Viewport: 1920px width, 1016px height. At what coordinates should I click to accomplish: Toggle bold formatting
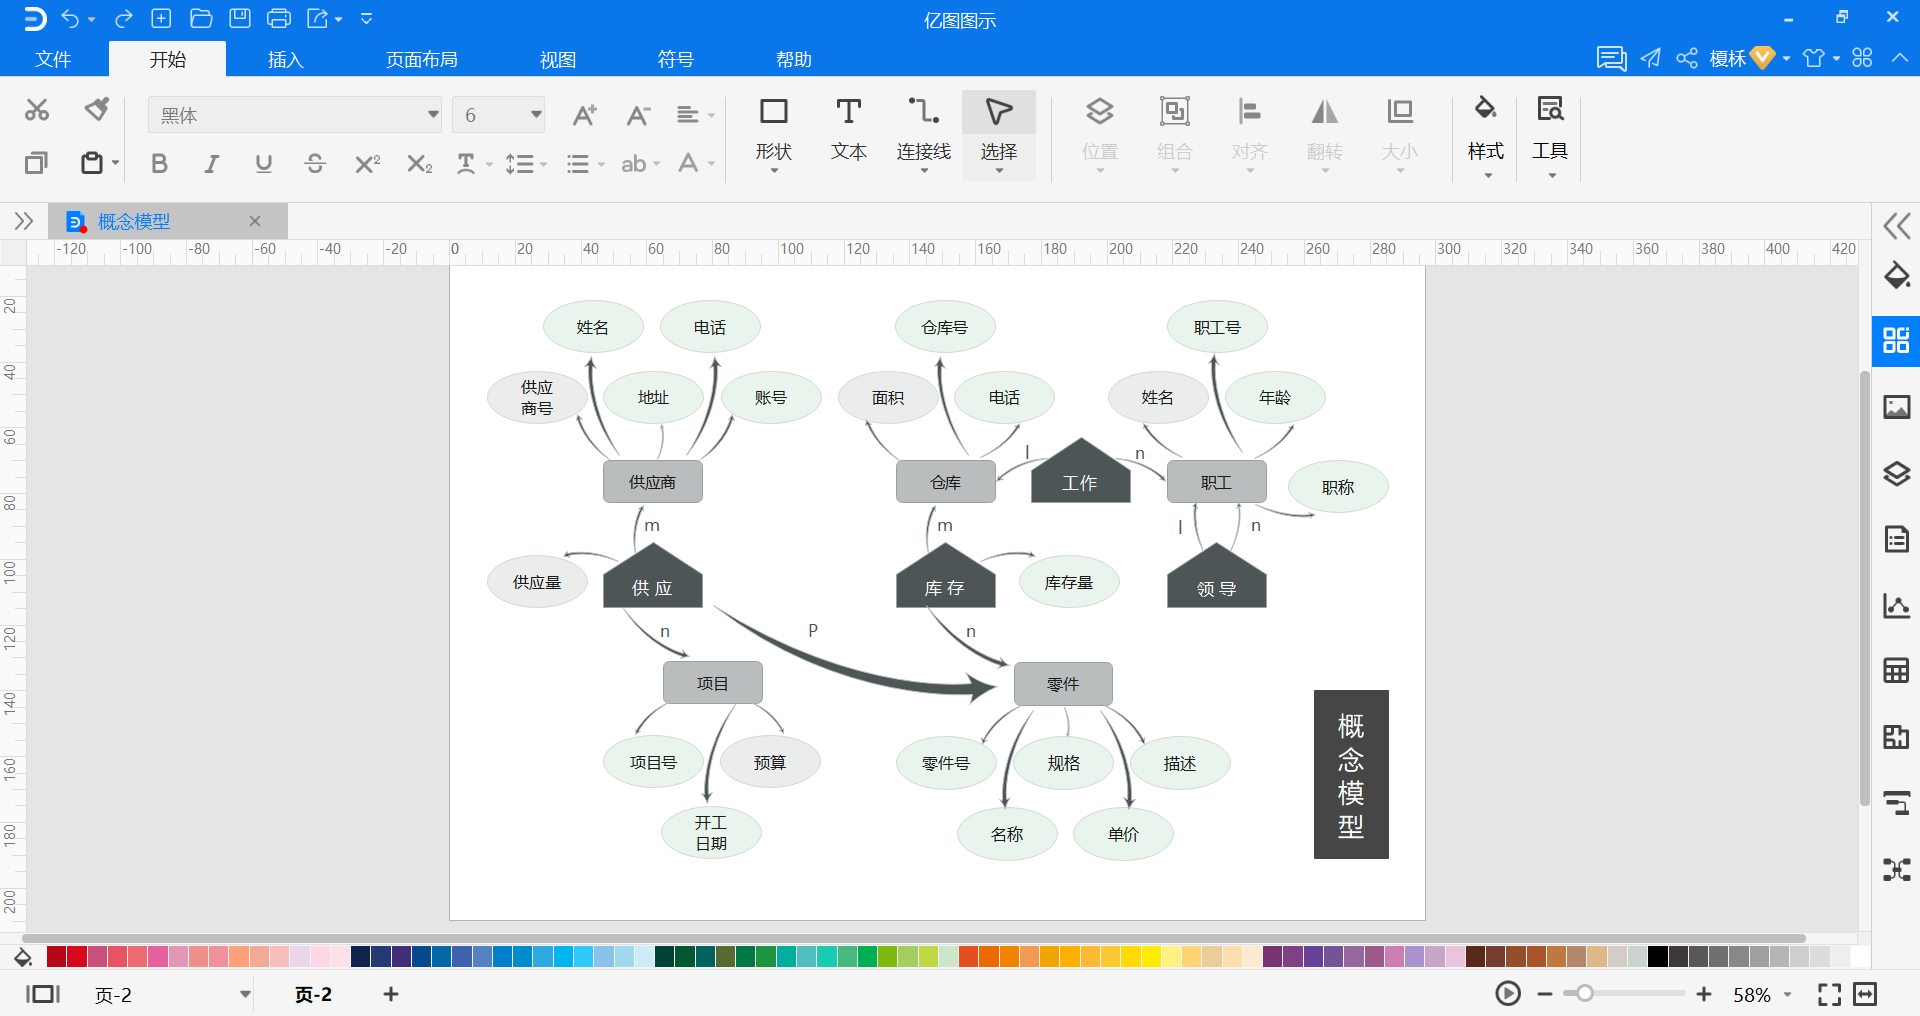[159, 163]
